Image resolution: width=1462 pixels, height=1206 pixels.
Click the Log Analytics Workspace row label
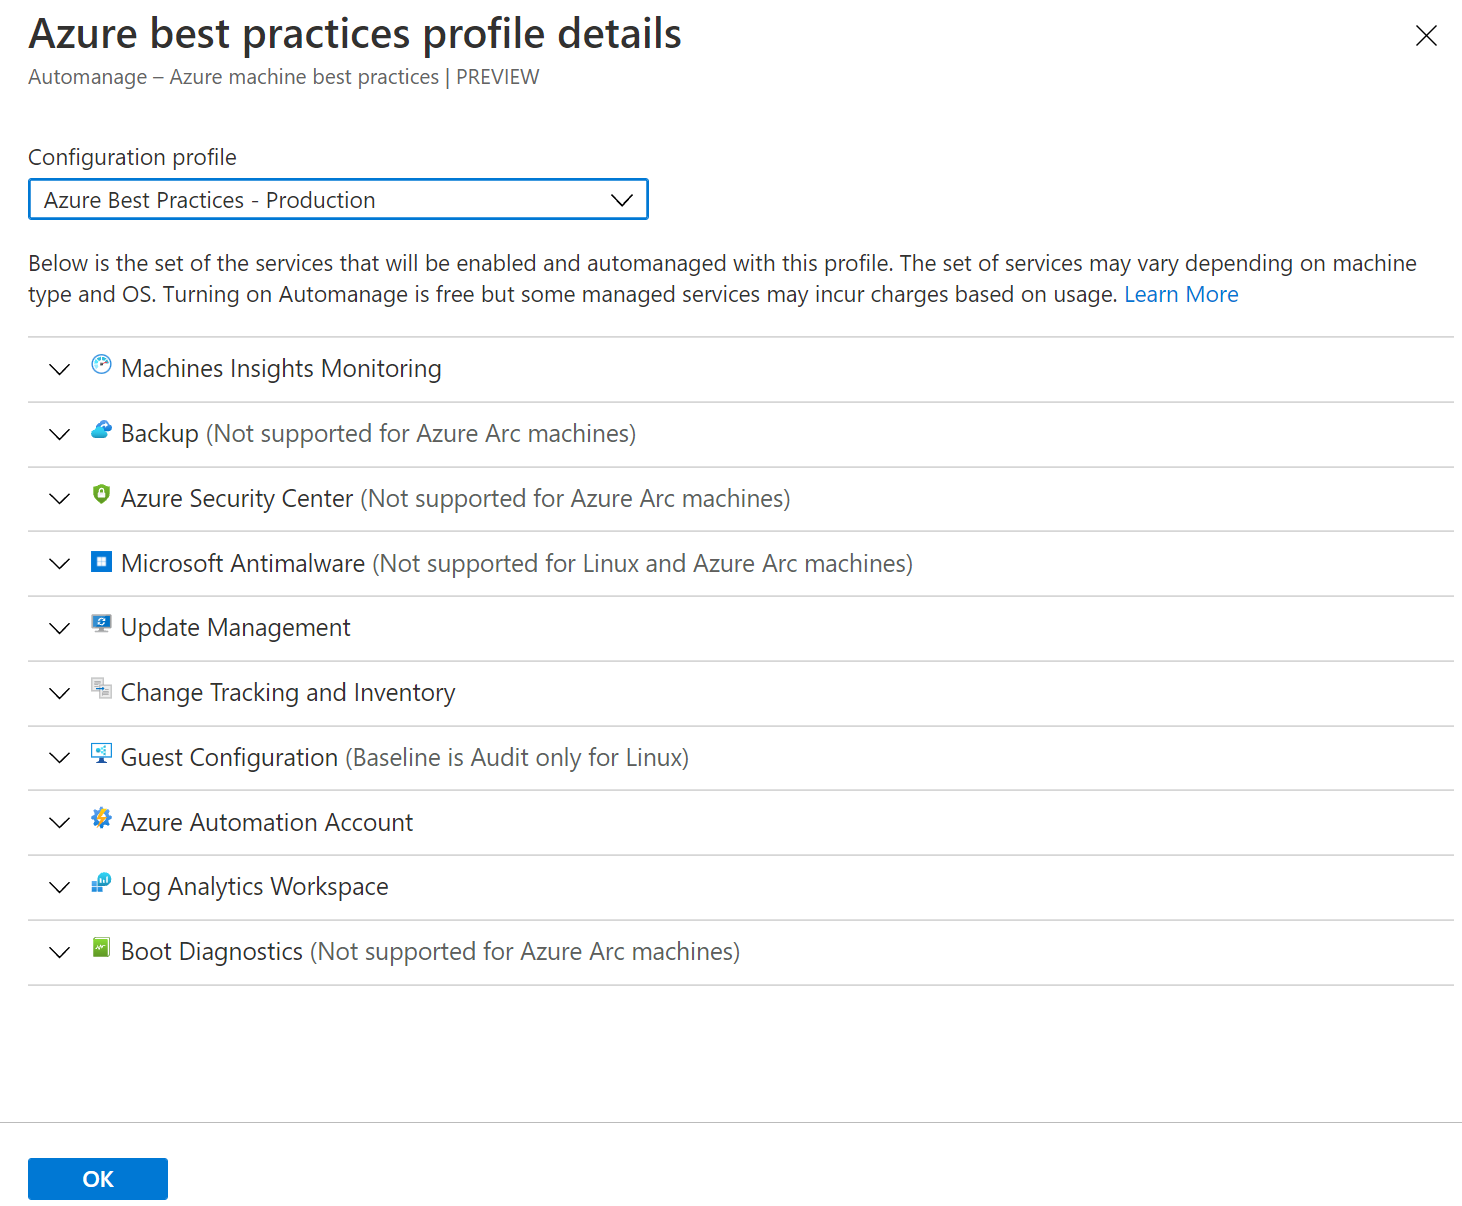[254, 887]
